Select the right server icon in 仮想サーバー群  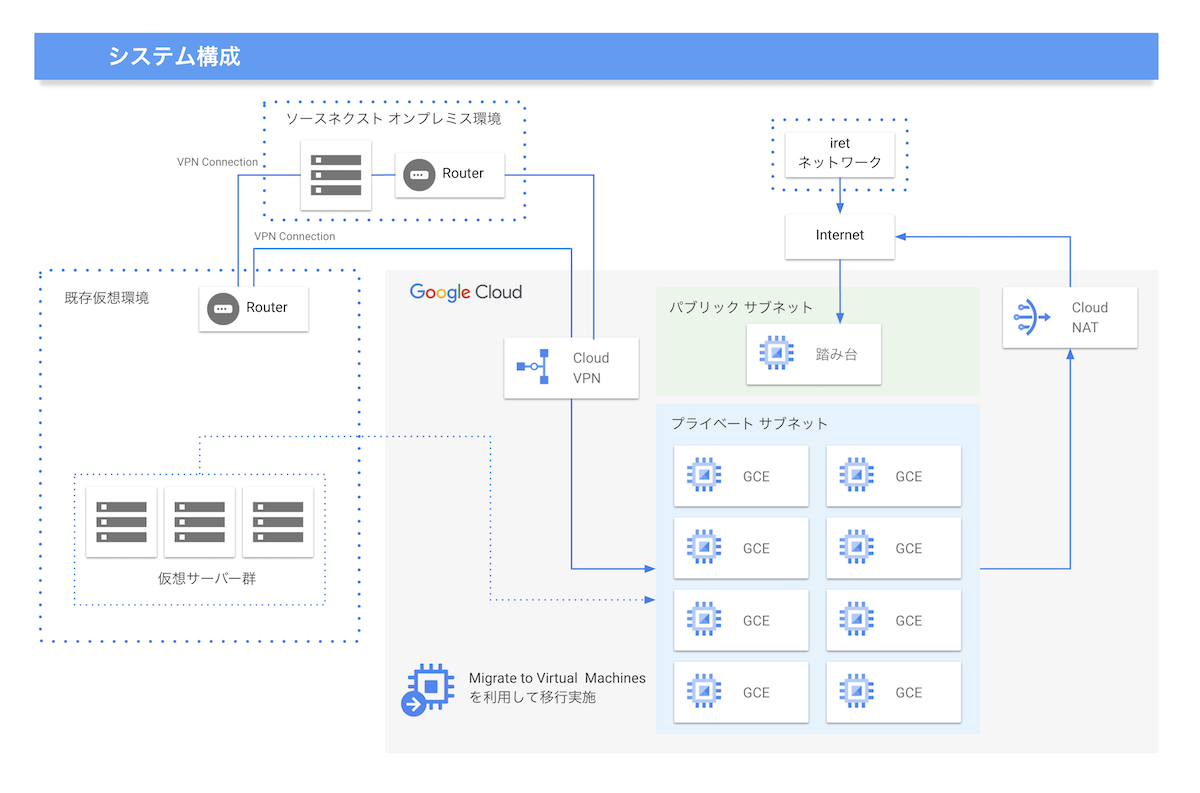coord(278,522)
